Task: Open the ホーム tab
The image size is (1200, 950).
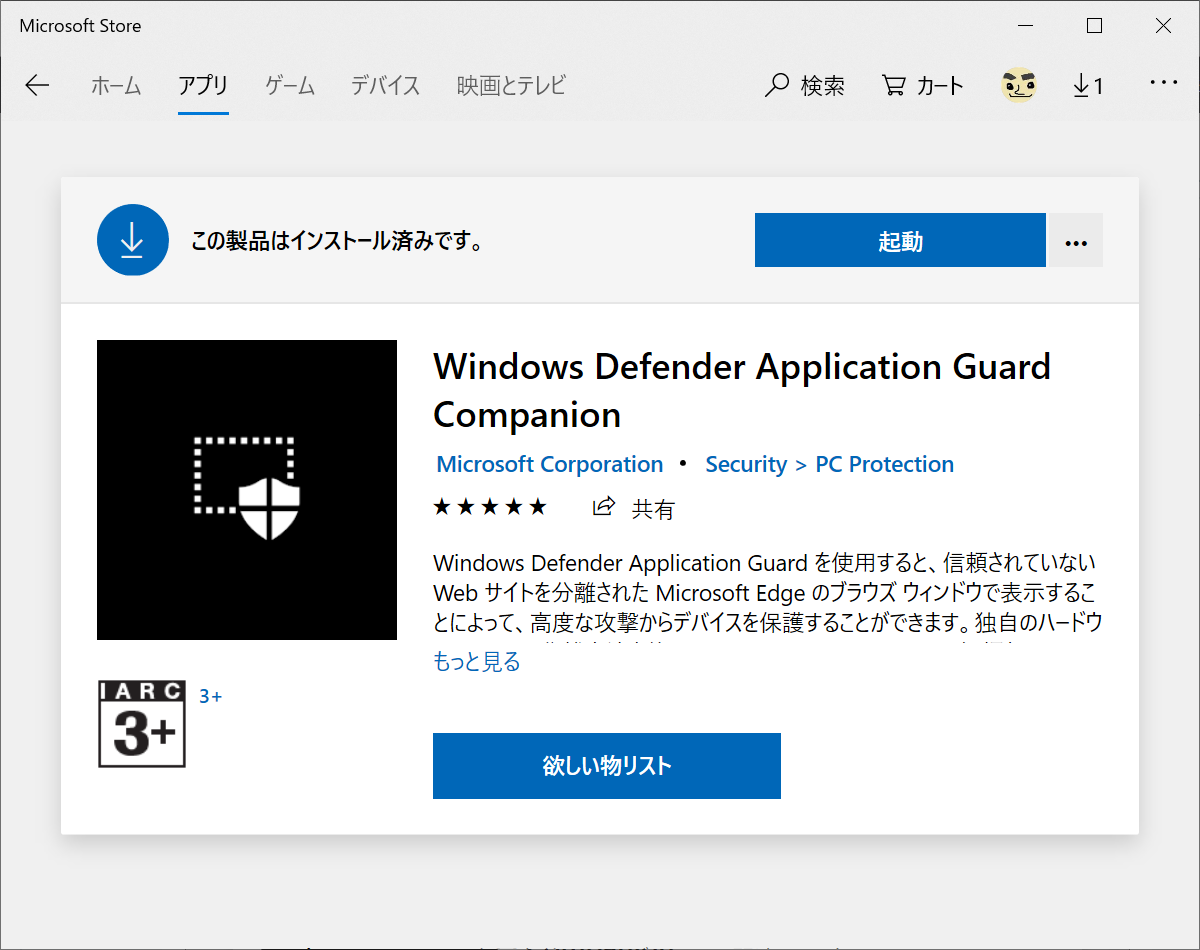Action: [116, 86]
